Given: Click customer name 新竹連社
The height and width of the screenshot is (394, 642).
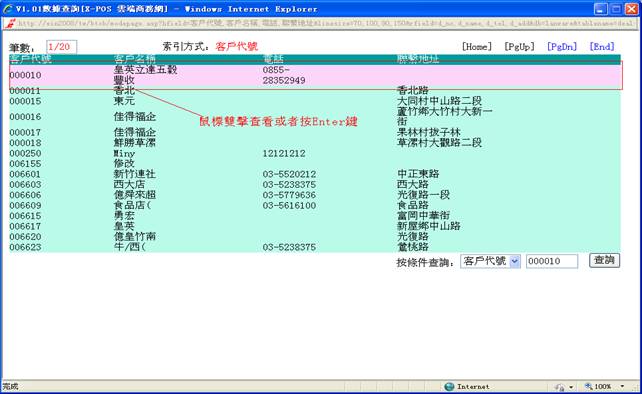Looking at the screenshot, I should pyautogui.click(x=135, y=174).
